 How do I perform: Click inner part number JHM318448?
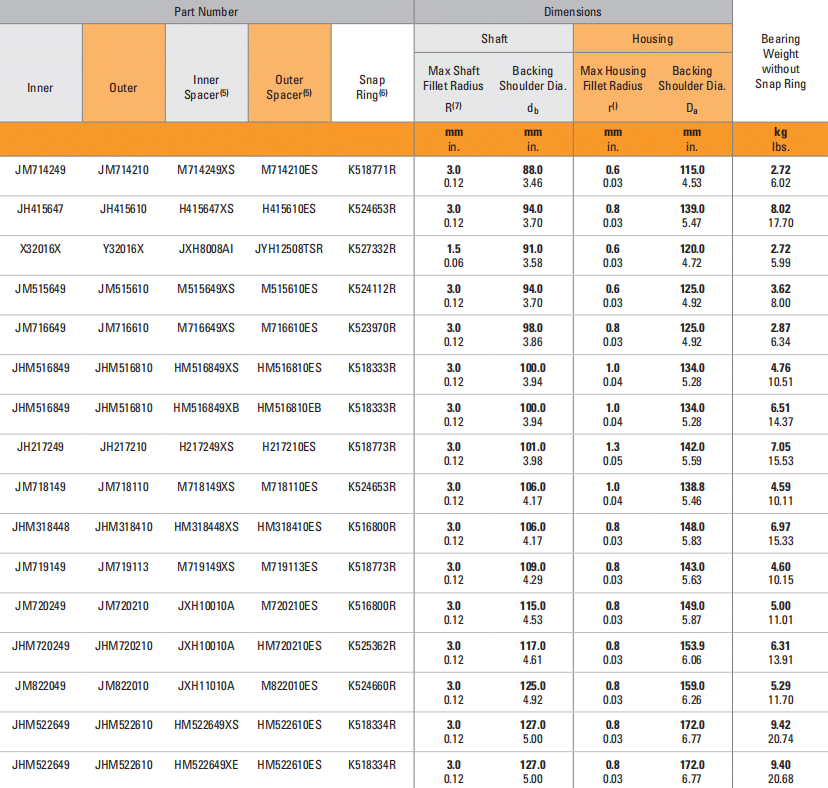[41, 527]
